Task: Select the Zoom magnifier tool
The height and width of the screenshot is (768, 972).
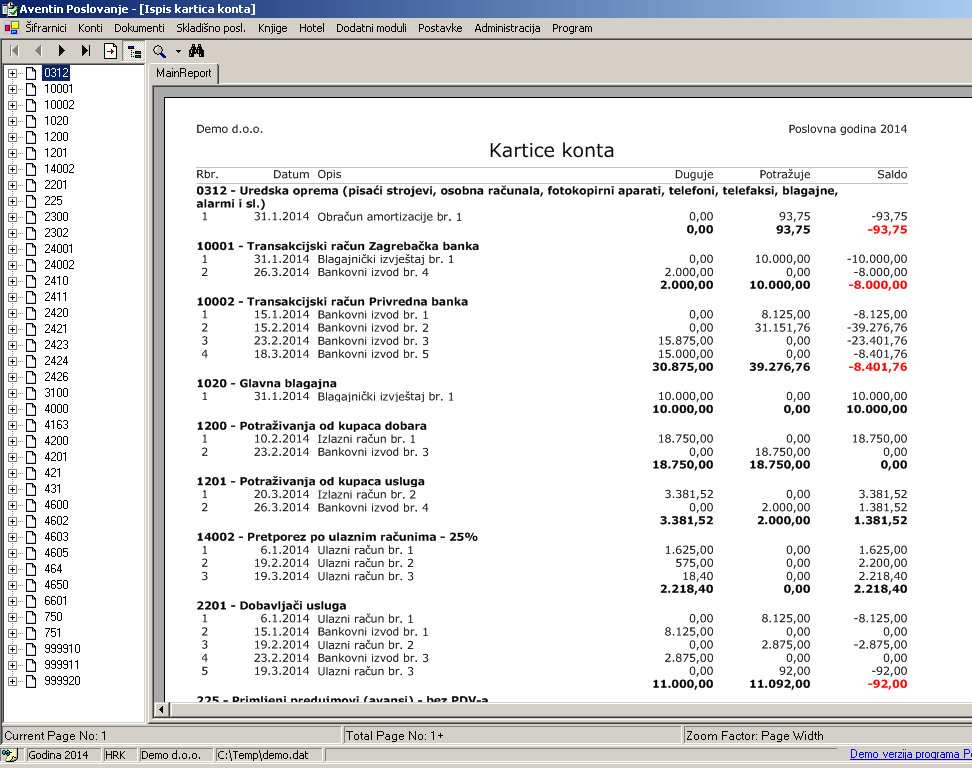Action: click(156, 52)
